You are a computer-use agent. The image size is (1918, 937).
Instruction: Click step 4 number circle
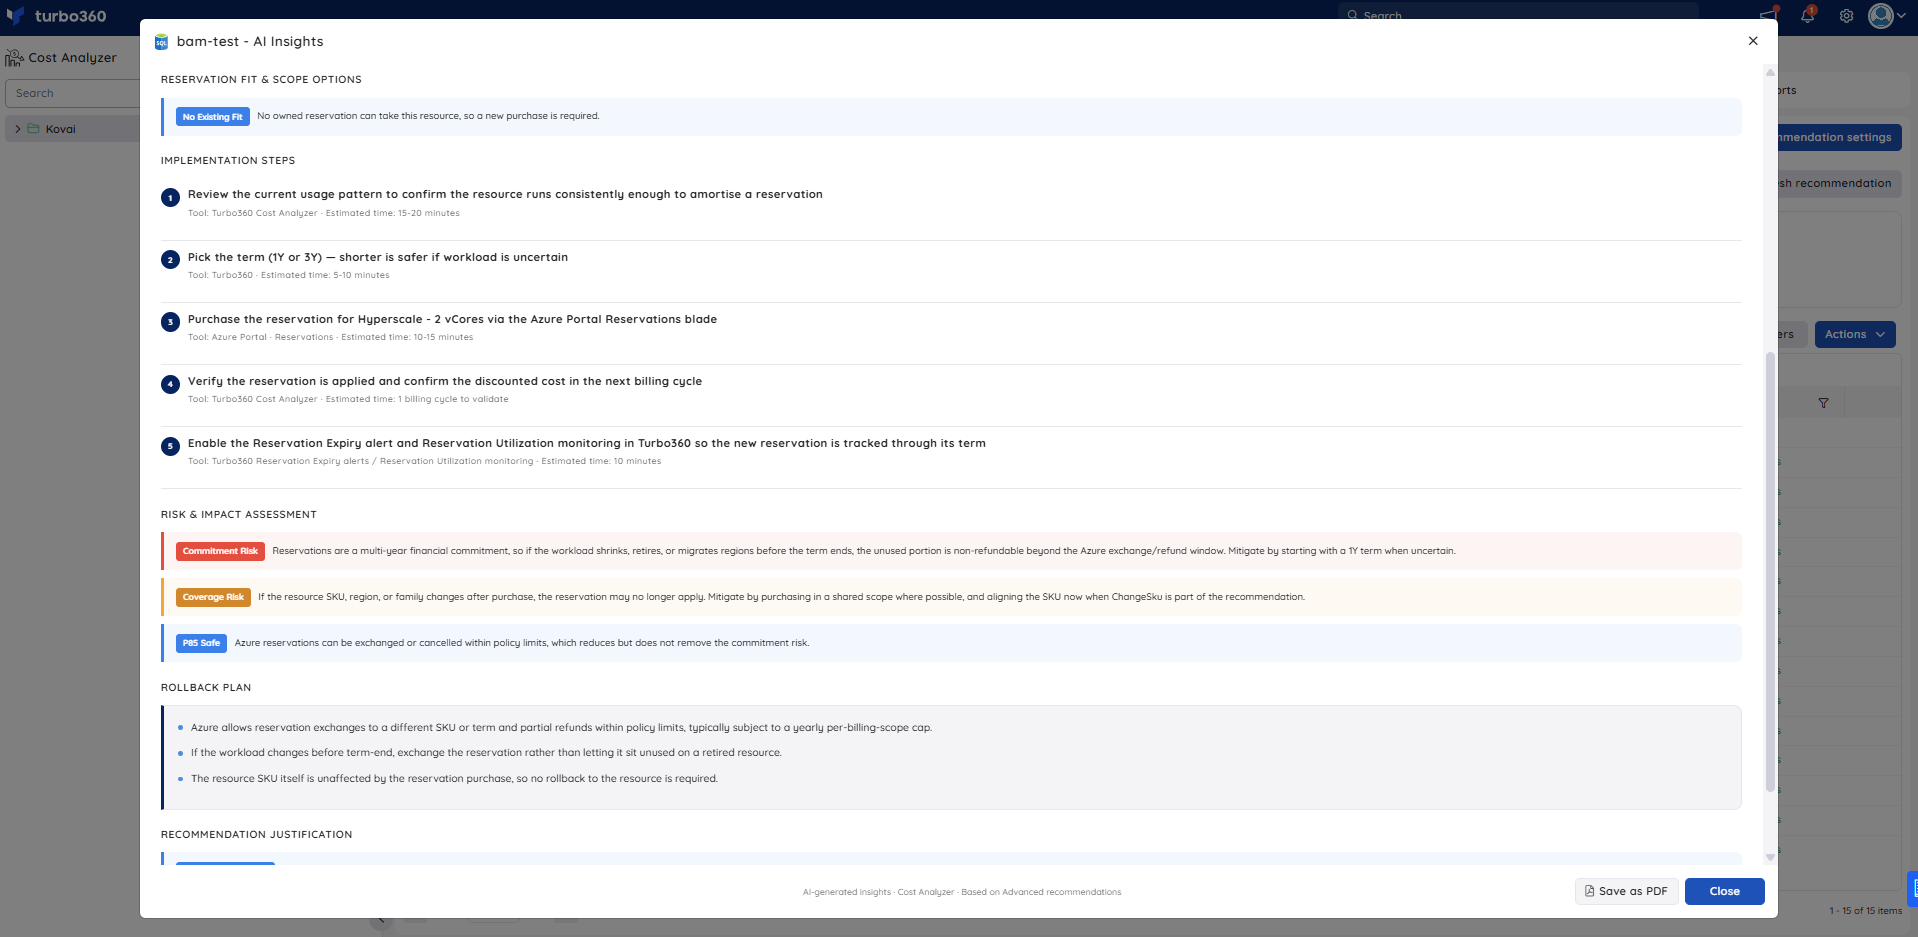(x=170, y=384)
